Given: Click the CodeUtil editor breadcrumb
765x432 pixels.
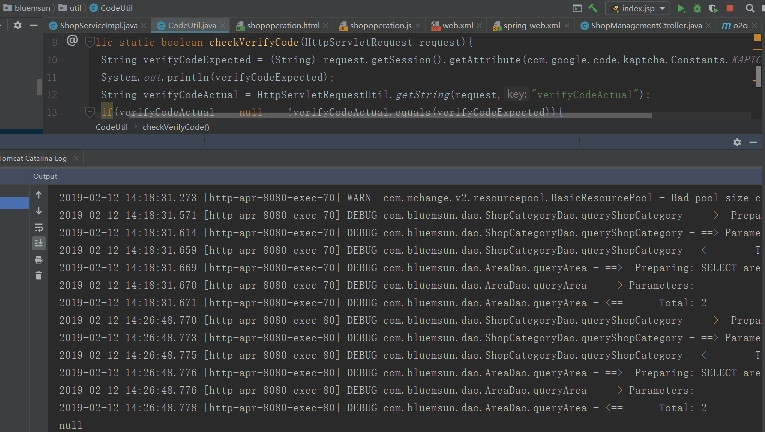Looking at the screenshot, I should (111, 127).
